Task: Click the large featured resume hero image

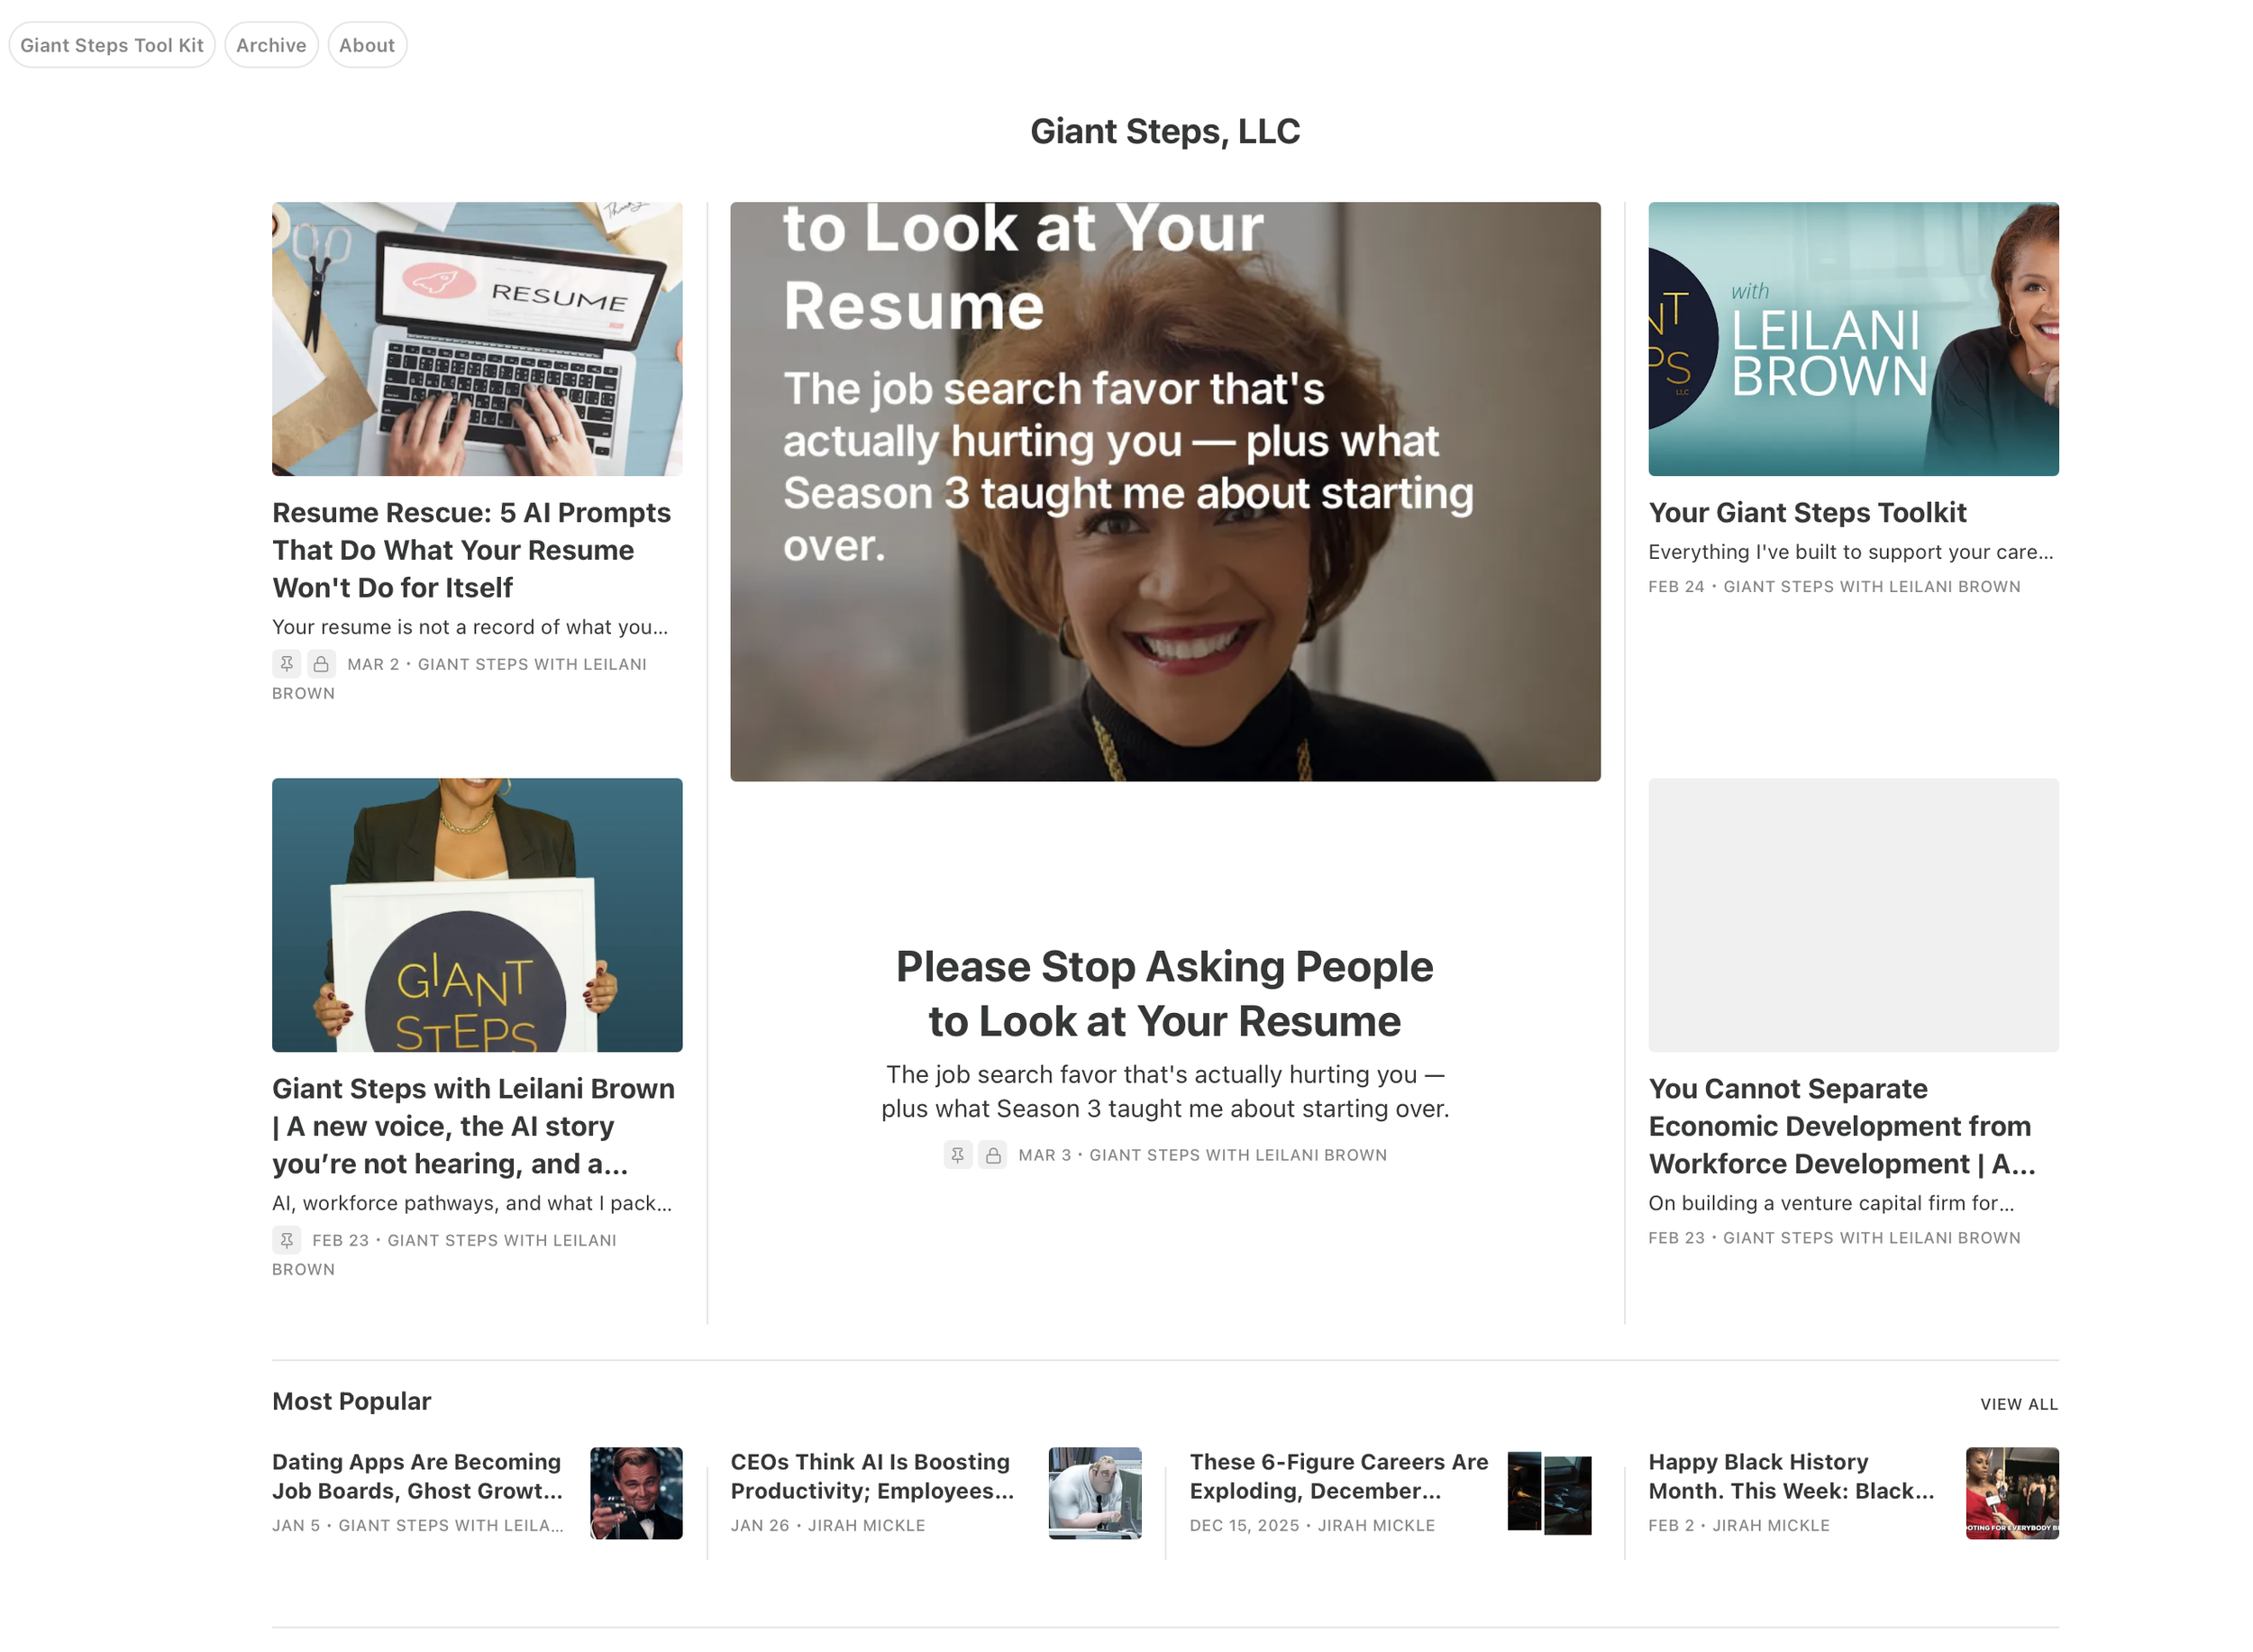Action: click(1164, 490)
